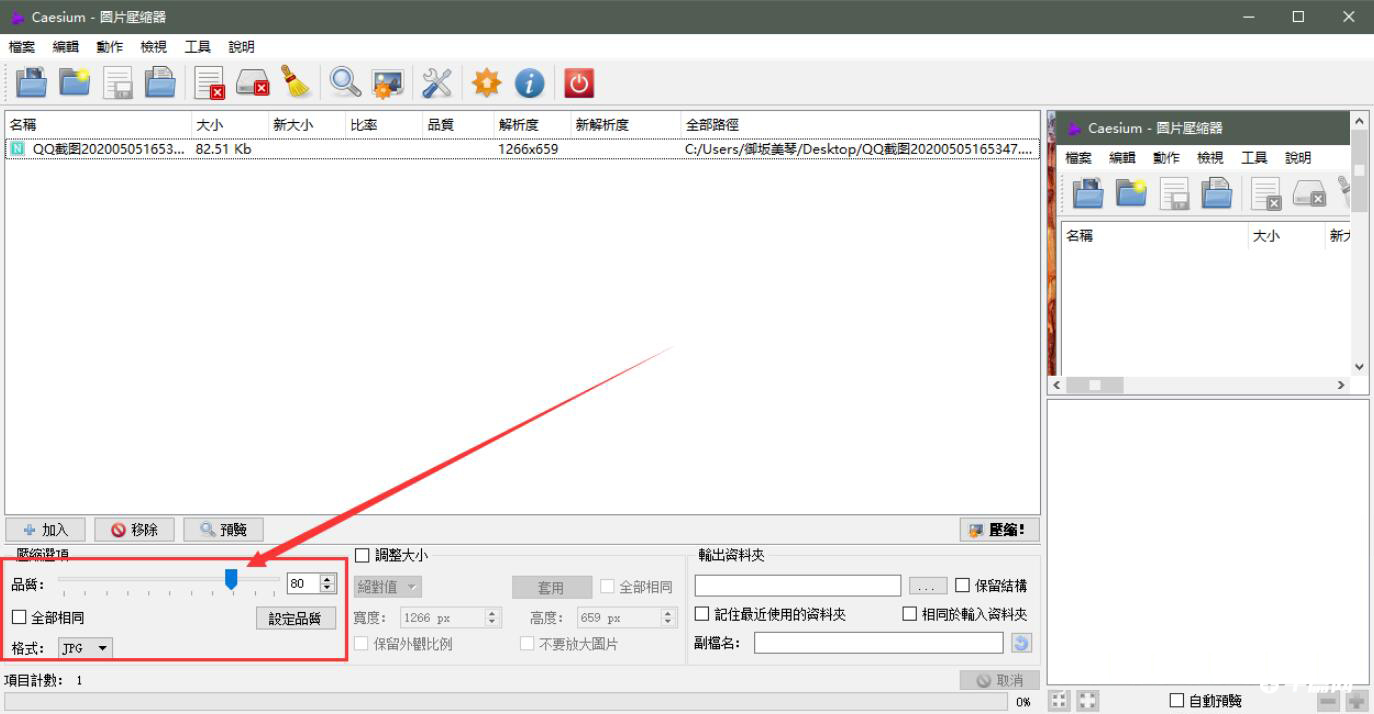Start compression via the image-with-gear icon

pyautogui.click(x=388, y=83)
